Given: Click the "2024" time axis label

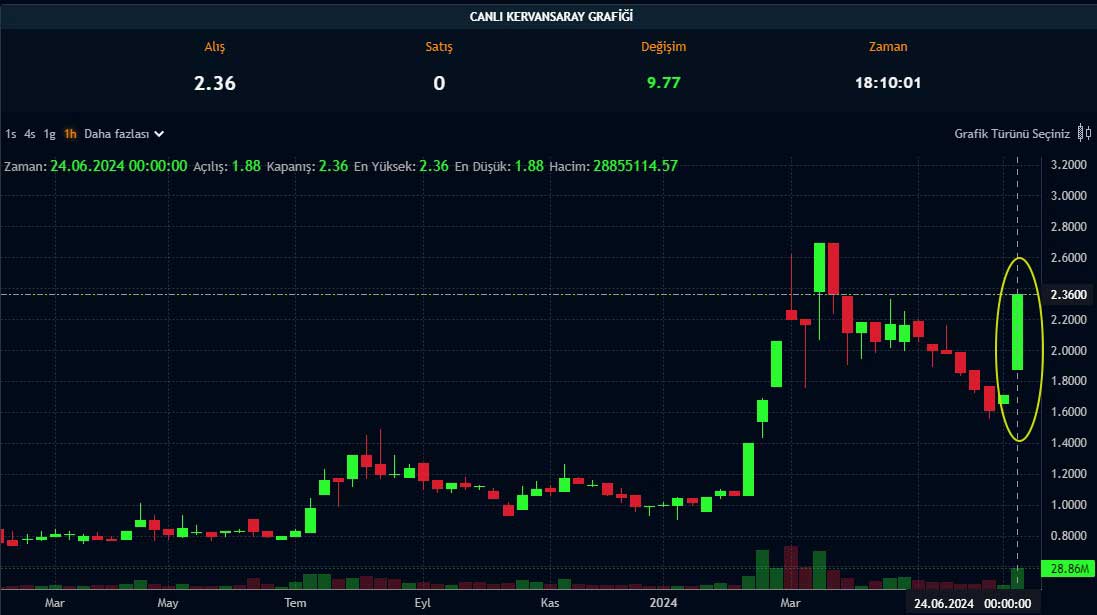Looking at the screenshot, I should pyautogui.click(x=663, y=603).
